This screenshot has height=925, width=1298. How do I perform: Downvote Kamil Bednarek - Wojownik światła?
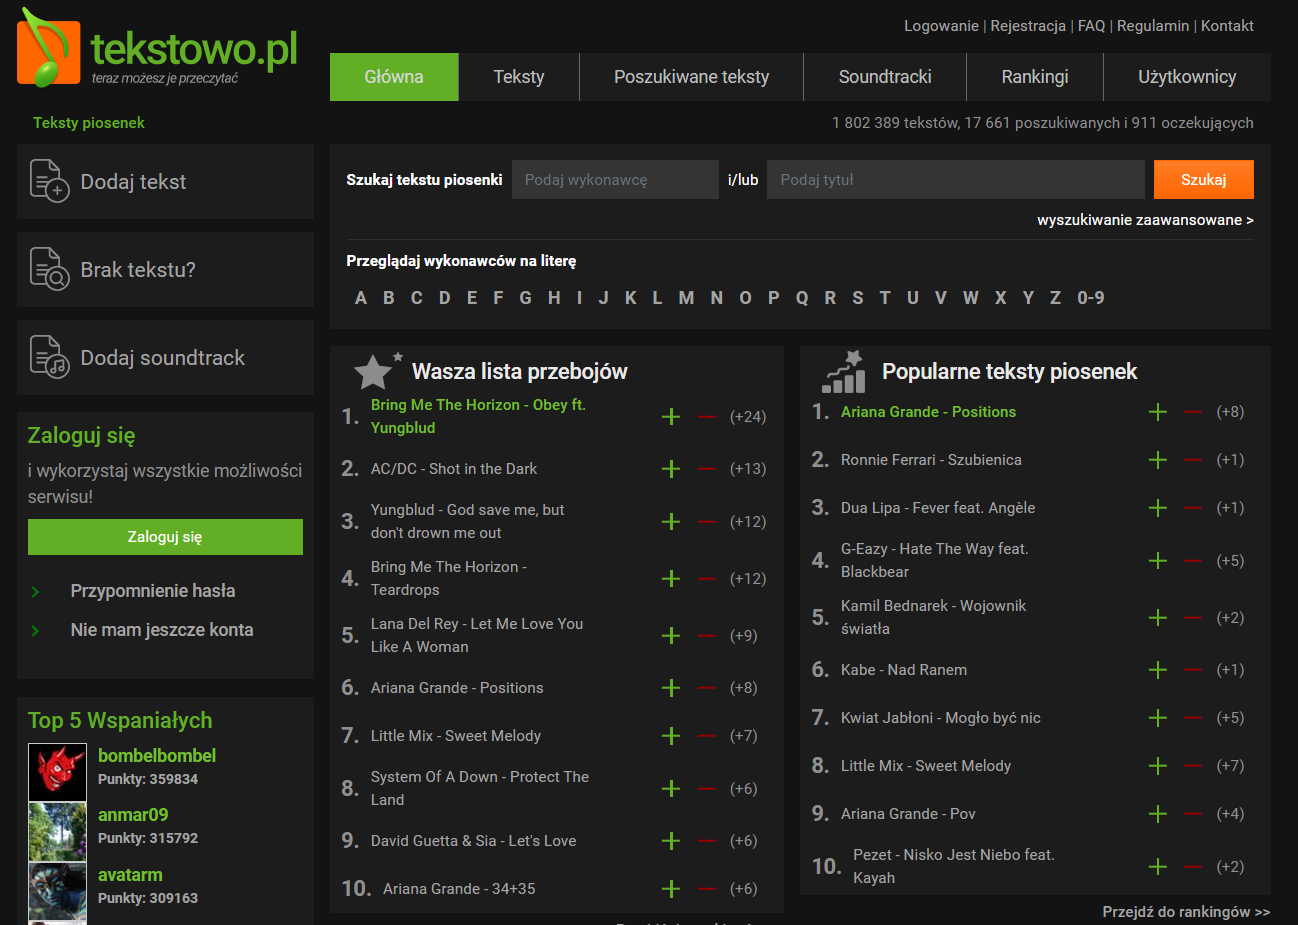point(1193,617)
